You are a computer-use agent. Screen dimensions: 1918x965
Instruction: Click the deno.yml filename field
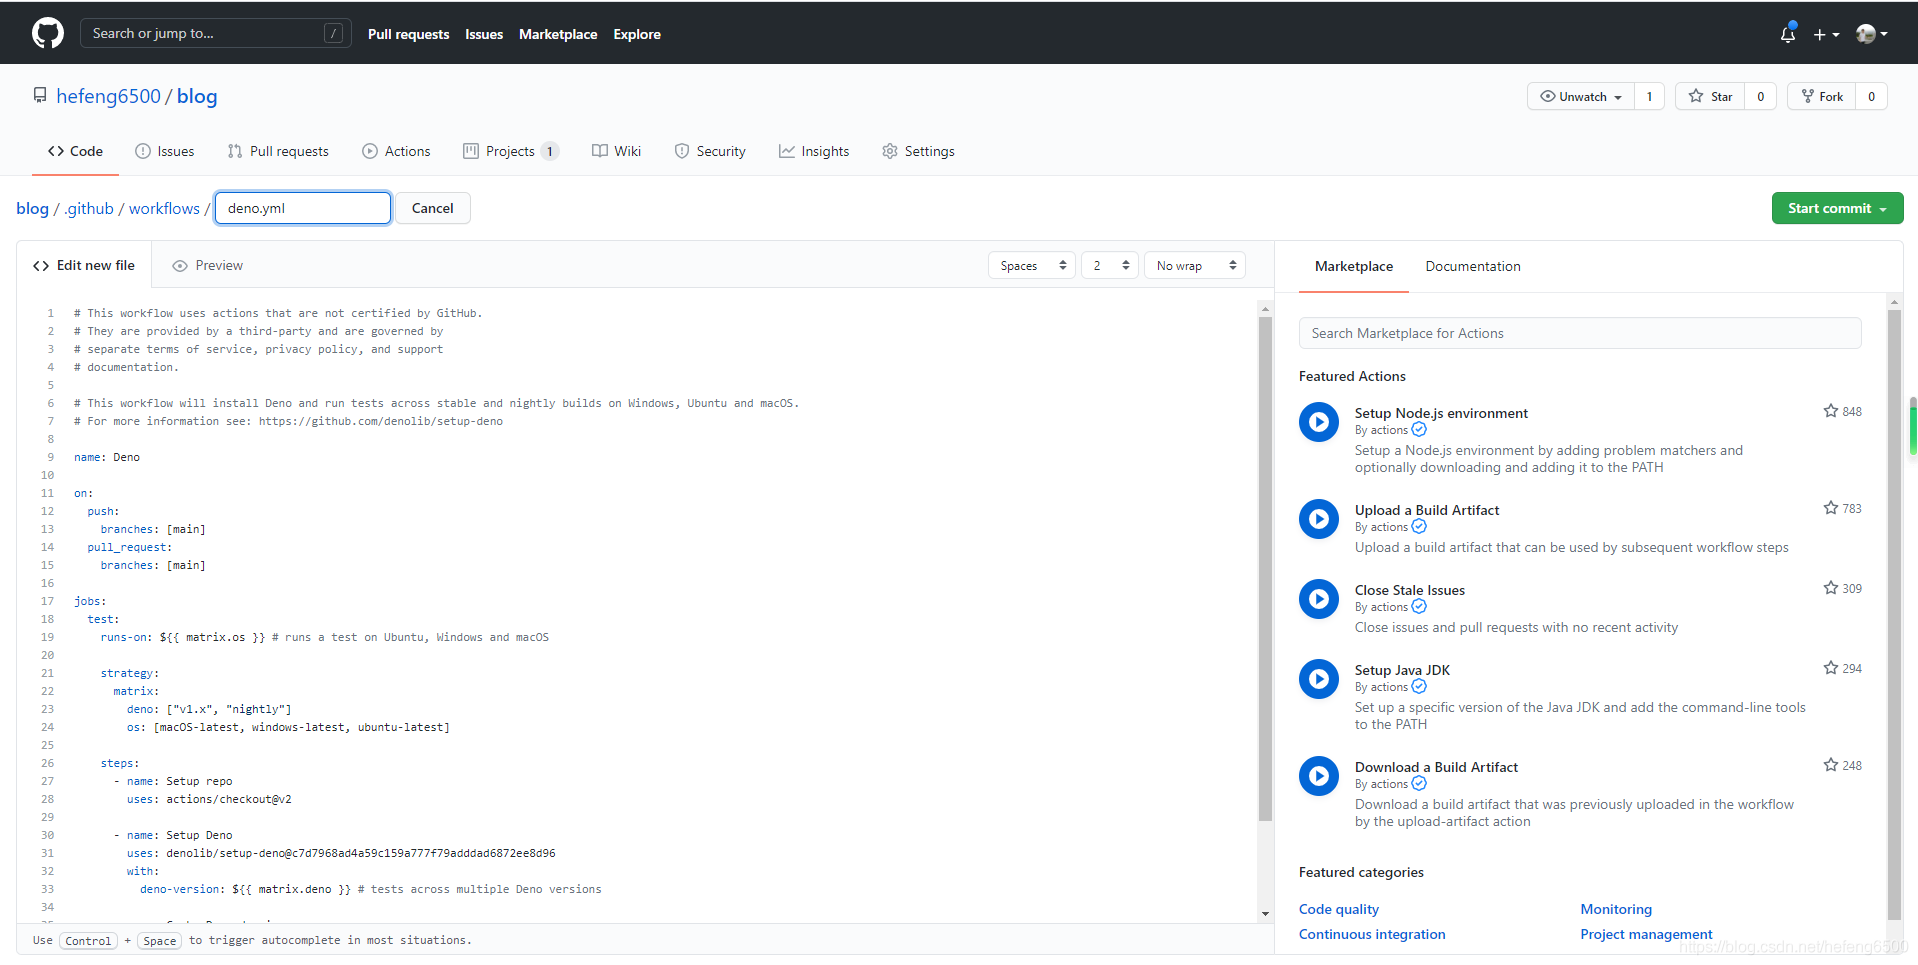pyautogui.click(x=303, y=208)
